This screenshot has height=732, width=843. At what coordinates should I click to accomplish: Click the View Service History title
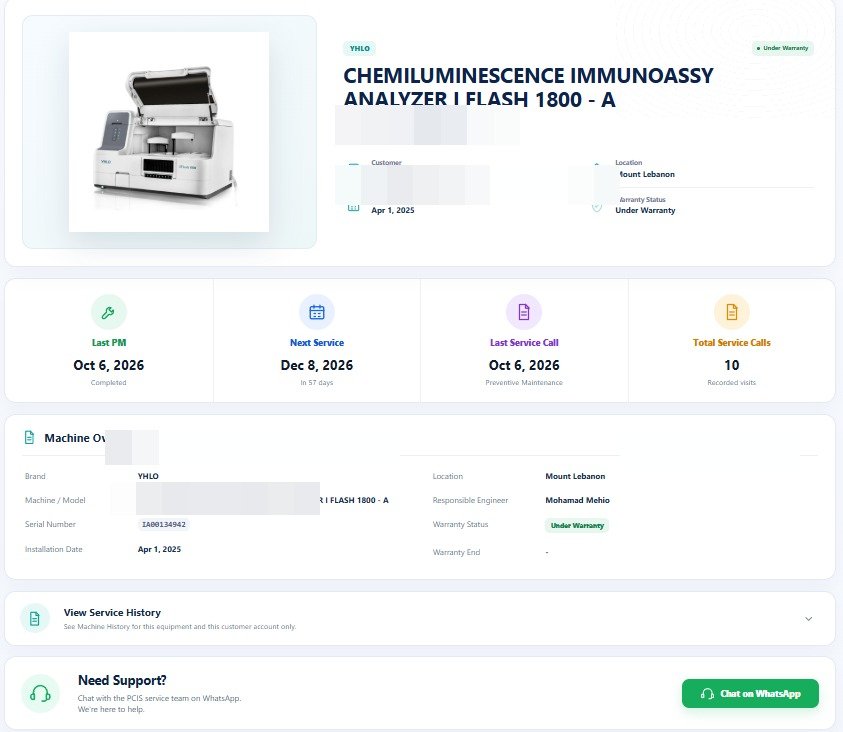[x=112, y=612]
